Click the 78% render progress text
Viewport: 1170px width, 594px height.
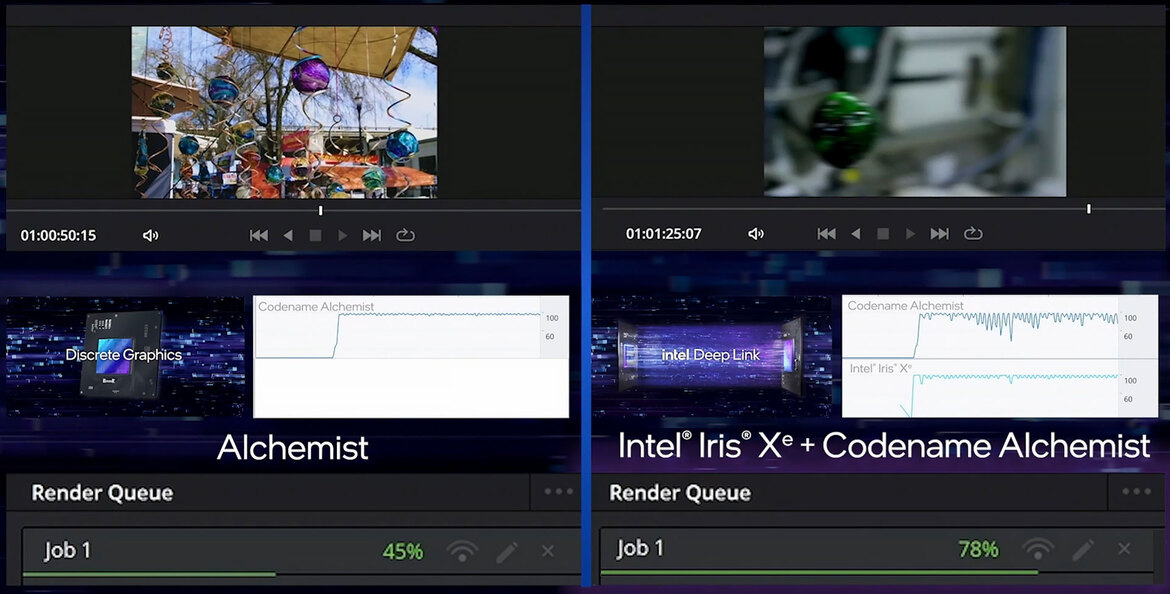click(978, 549)
